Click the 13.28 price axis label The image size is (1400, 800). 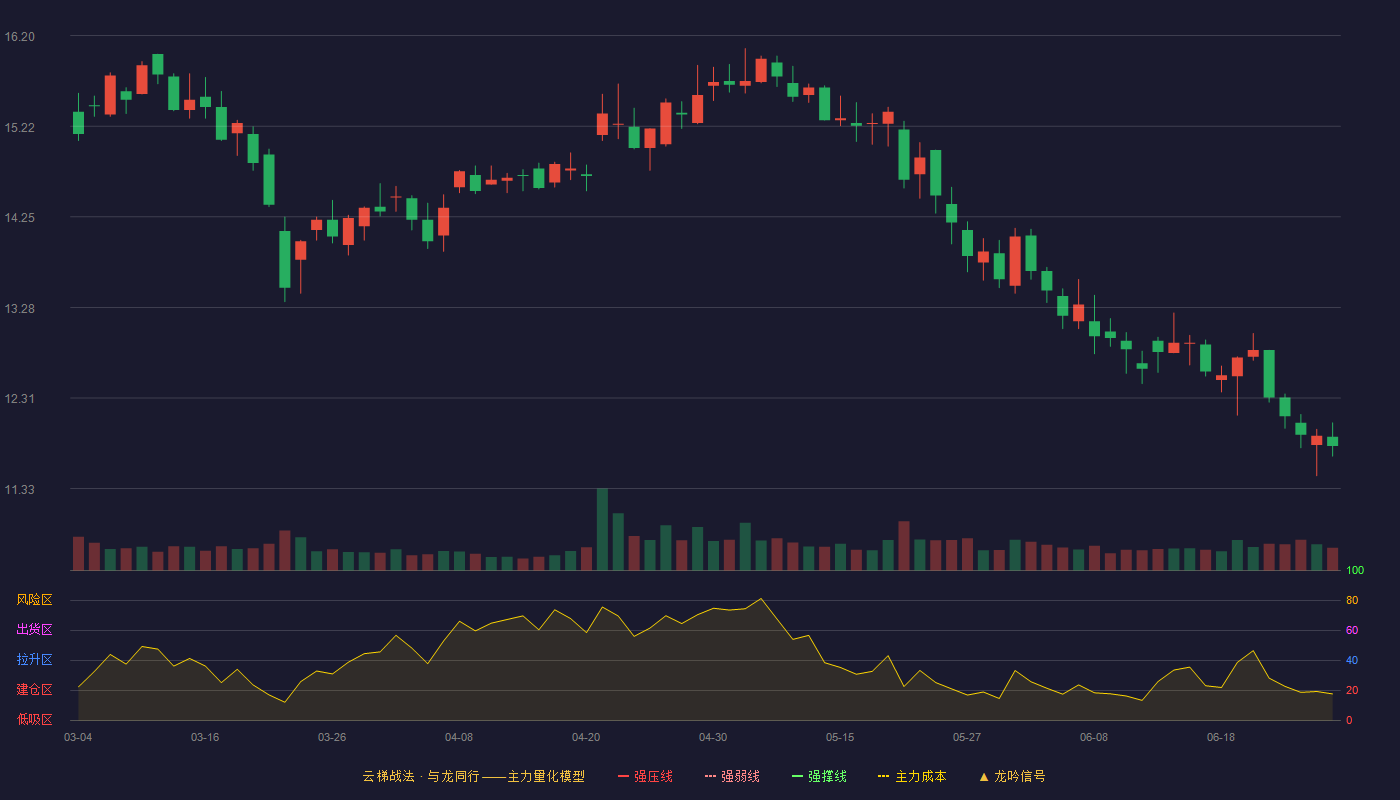pyautogui.click(x=20, y=309)
